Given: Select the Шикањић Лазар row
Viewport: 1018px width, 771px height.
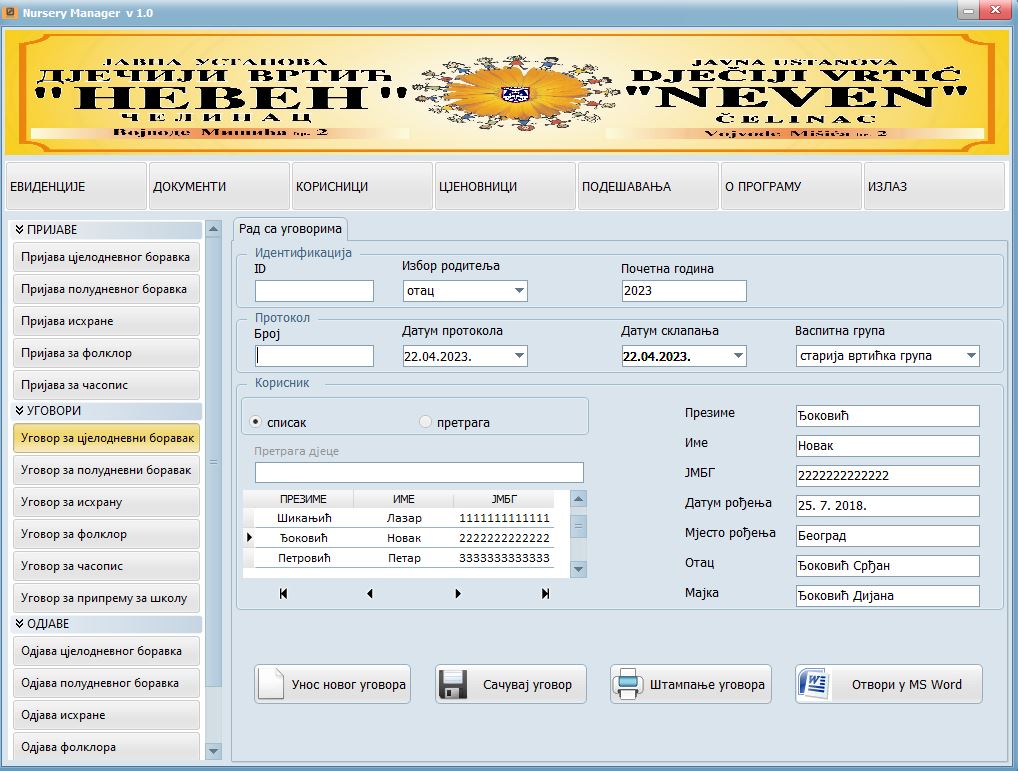Looking at the screenshot, I should point(399,518).
